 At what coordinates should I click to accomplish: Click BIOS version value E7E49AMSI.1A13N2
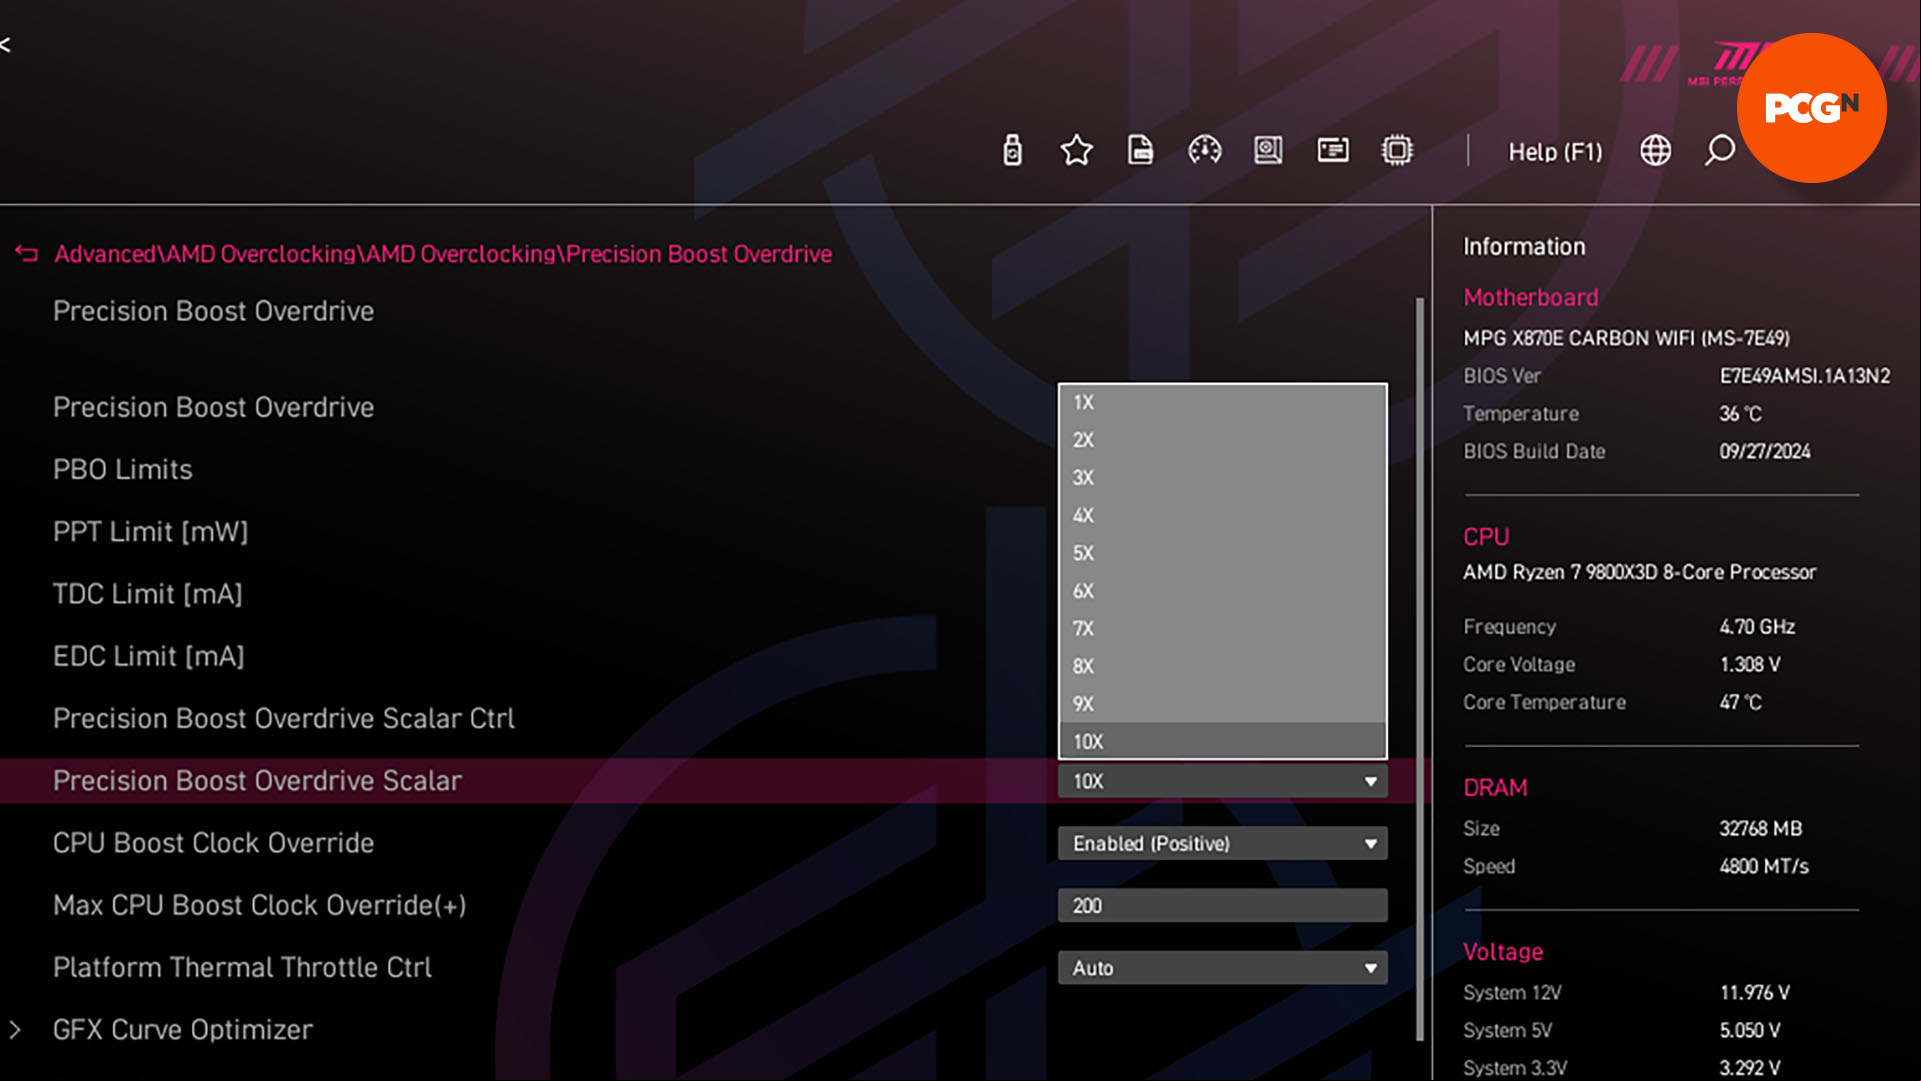click(1804, 376)
